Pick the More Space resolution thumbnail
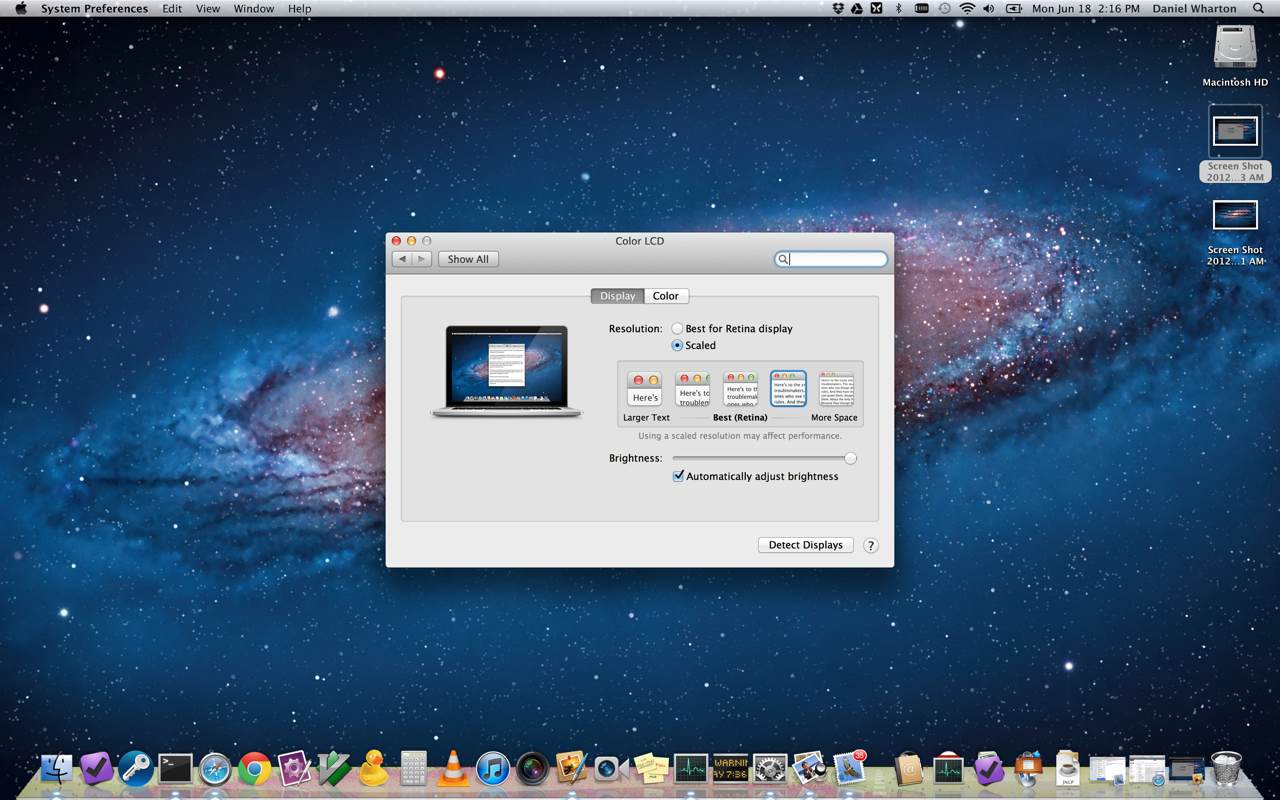This screenshot has width=1280, height=800. tap(835, 390)
